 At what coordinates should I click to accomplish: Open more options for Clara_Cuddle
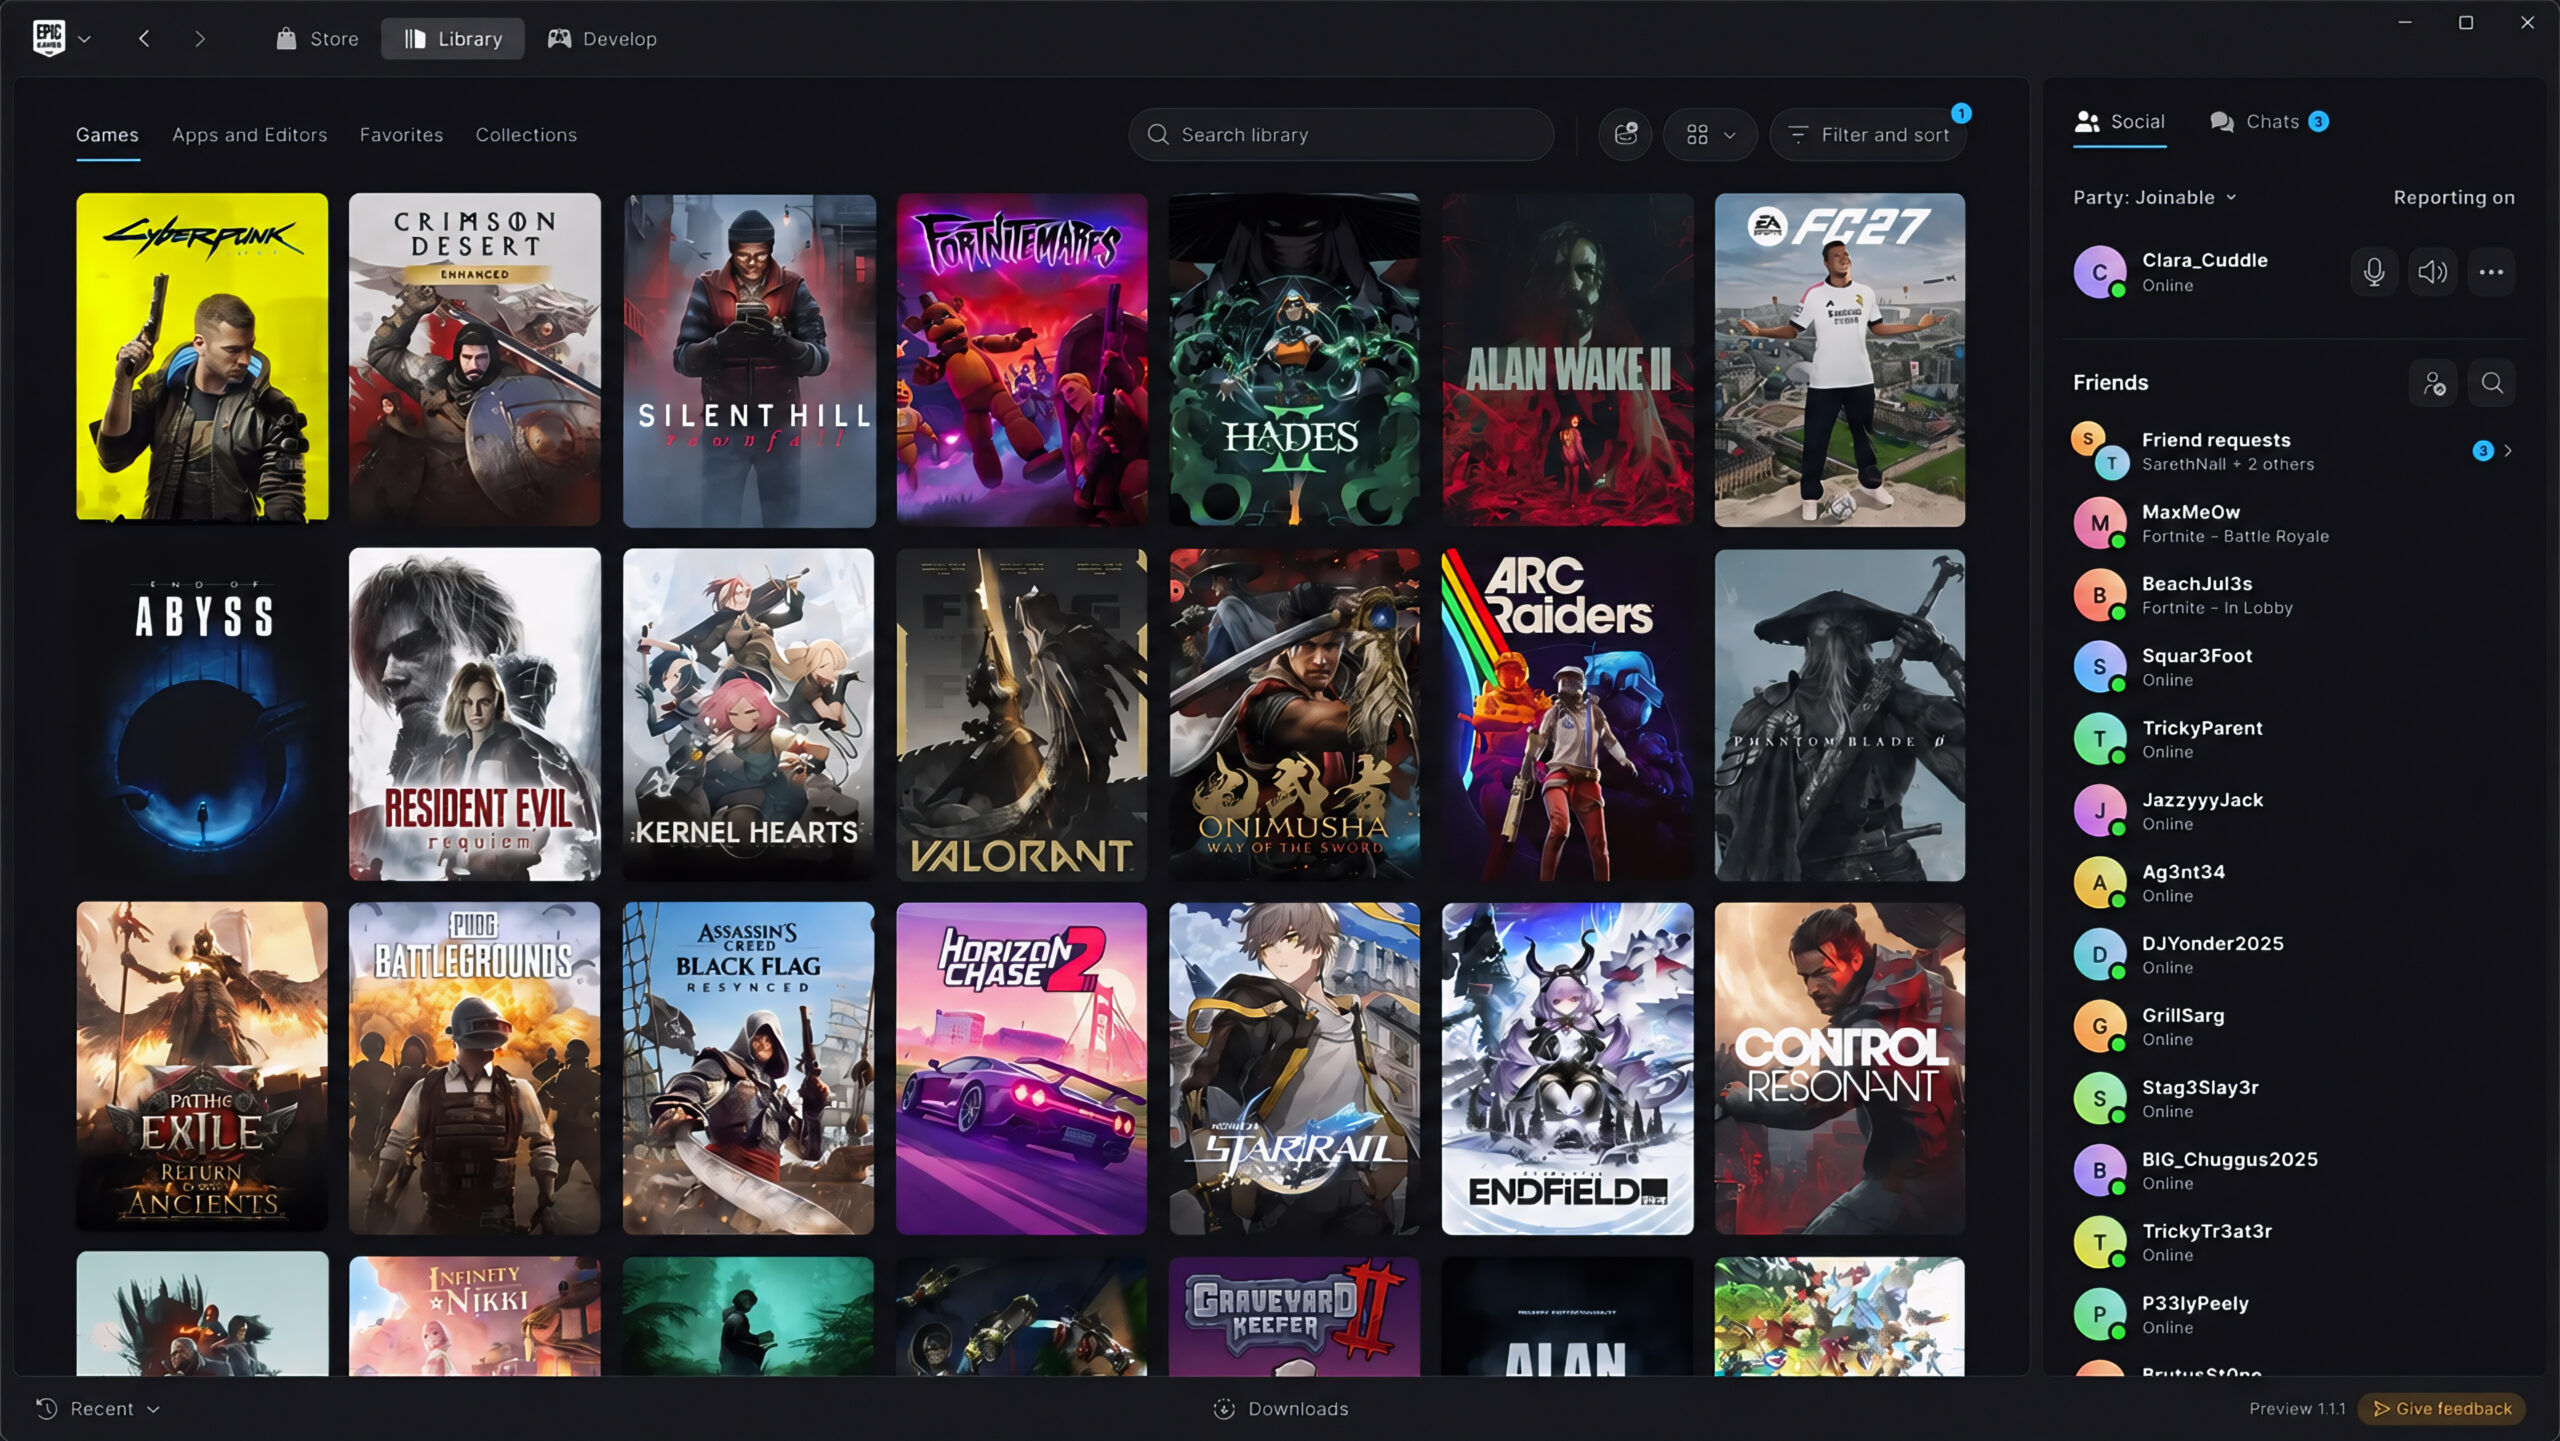pos(2491,272)
